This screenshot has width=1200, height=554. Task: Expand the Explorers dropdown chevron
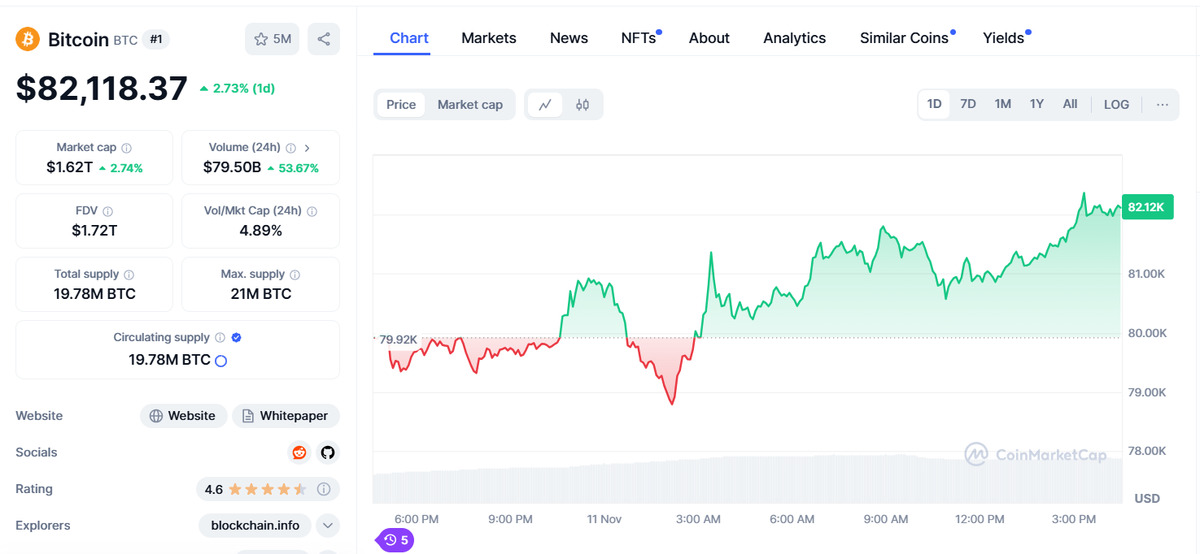coord(328,526)
